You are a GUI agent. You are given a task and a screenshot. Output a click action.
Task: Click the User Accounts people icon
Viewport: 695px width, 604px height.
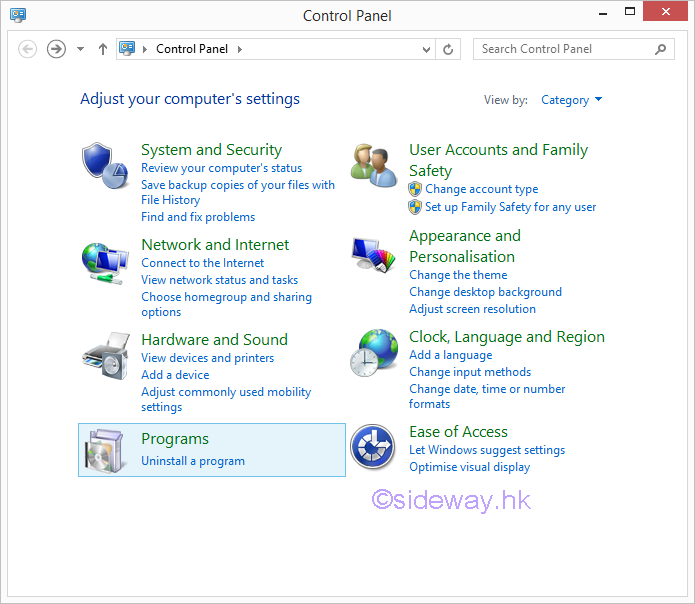point(374,165)
